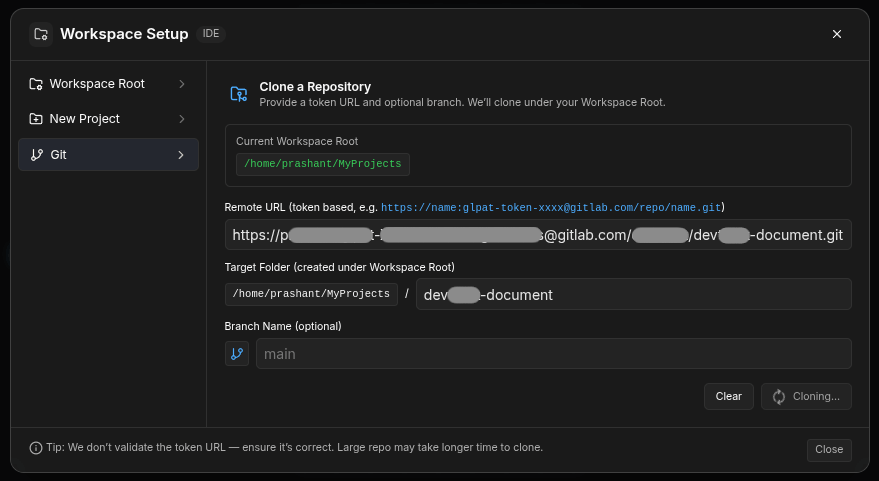Click the IDE badge in title
The width and height of the screenshot is (879, 481).
211,34
